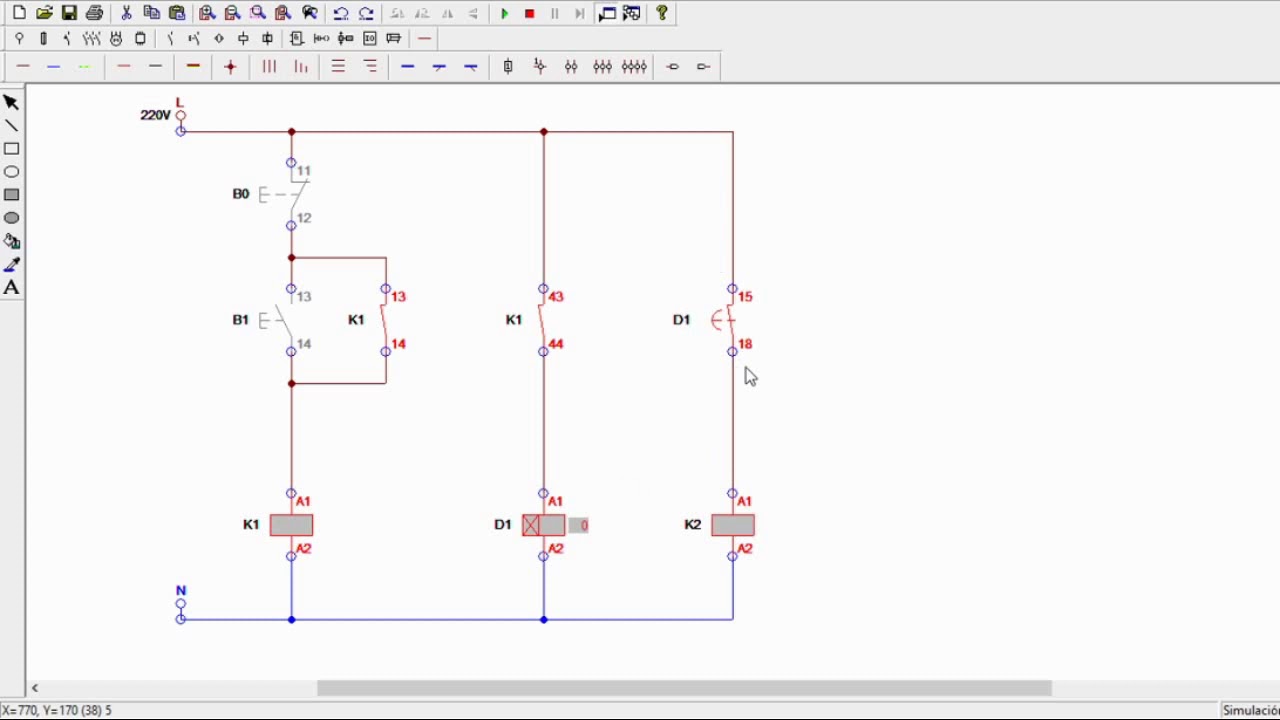Undo the last action with the undo arrow
1280x720 pixels.
coord(340,13)
